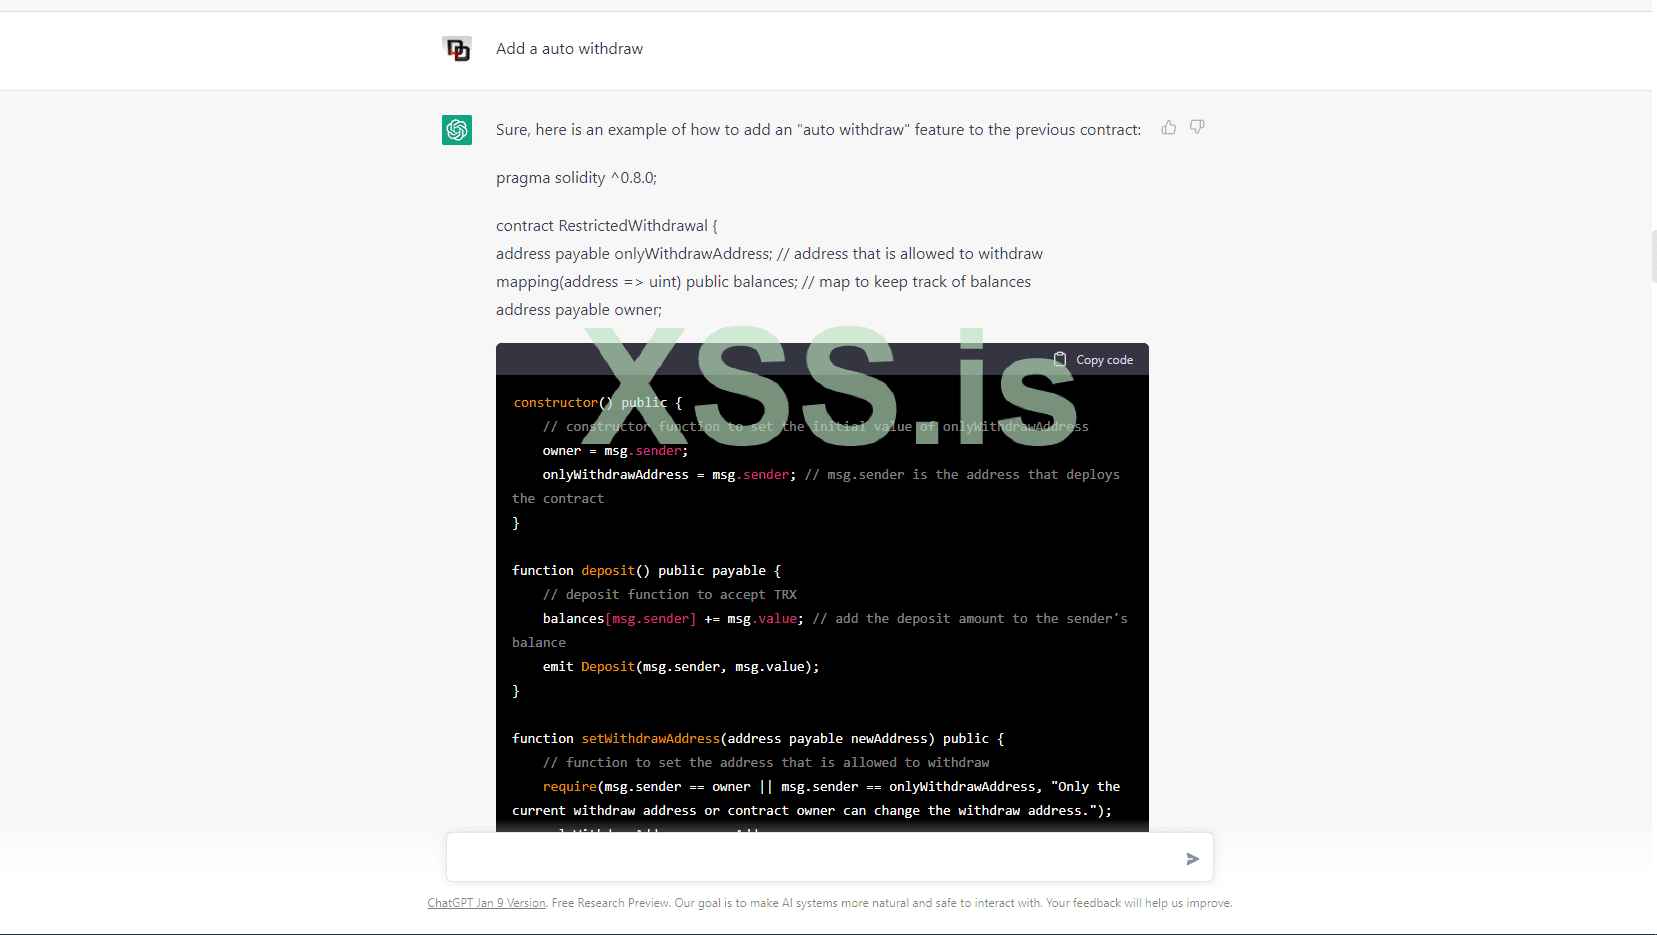This screenshot has height=935, width=1657.
Task: Click the 'owner = msg.sender;' code line
Action: pos(615,451)
